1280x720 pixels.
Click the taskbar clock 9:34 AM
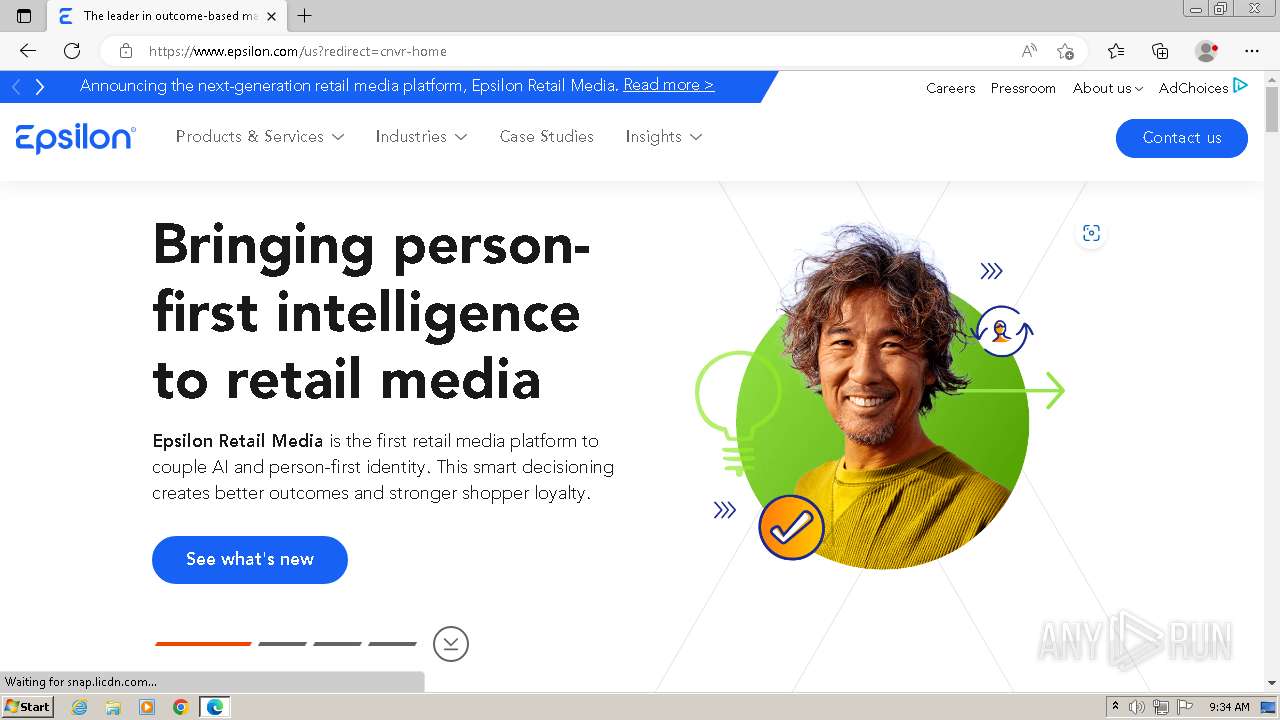pos(1229,707)
